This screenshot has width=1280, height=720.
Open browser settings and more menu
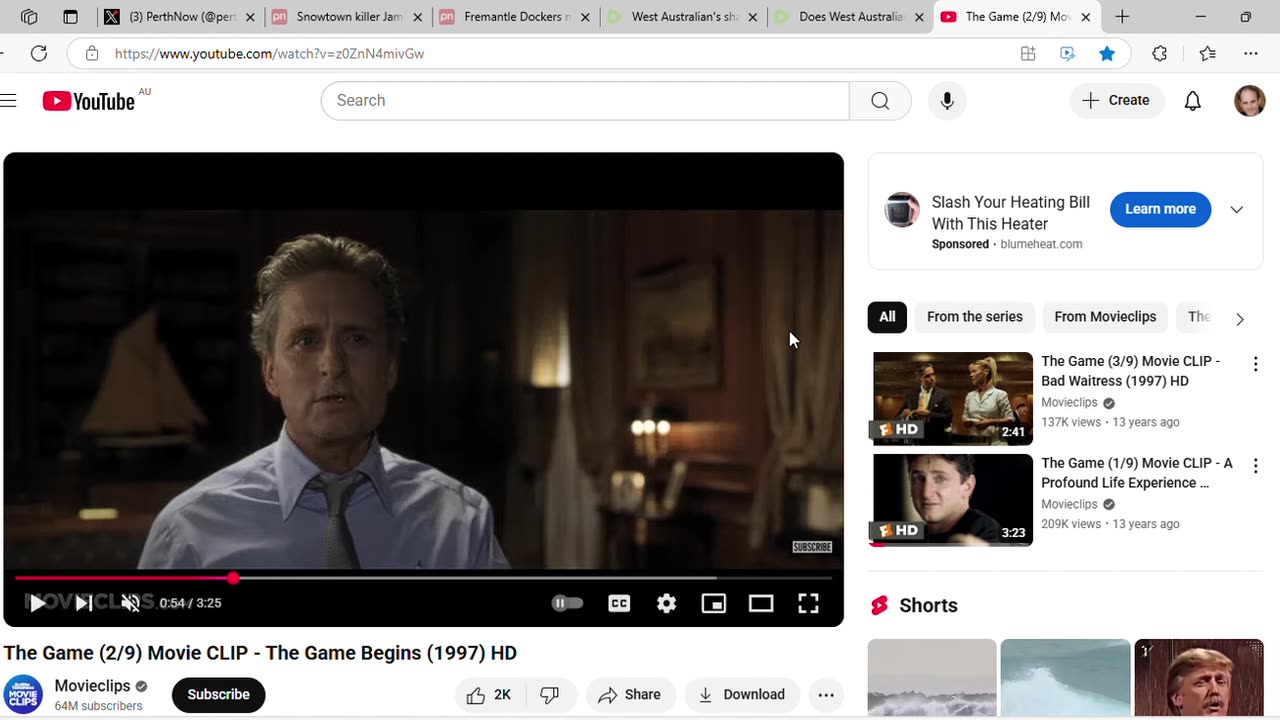coord(1251,54)
